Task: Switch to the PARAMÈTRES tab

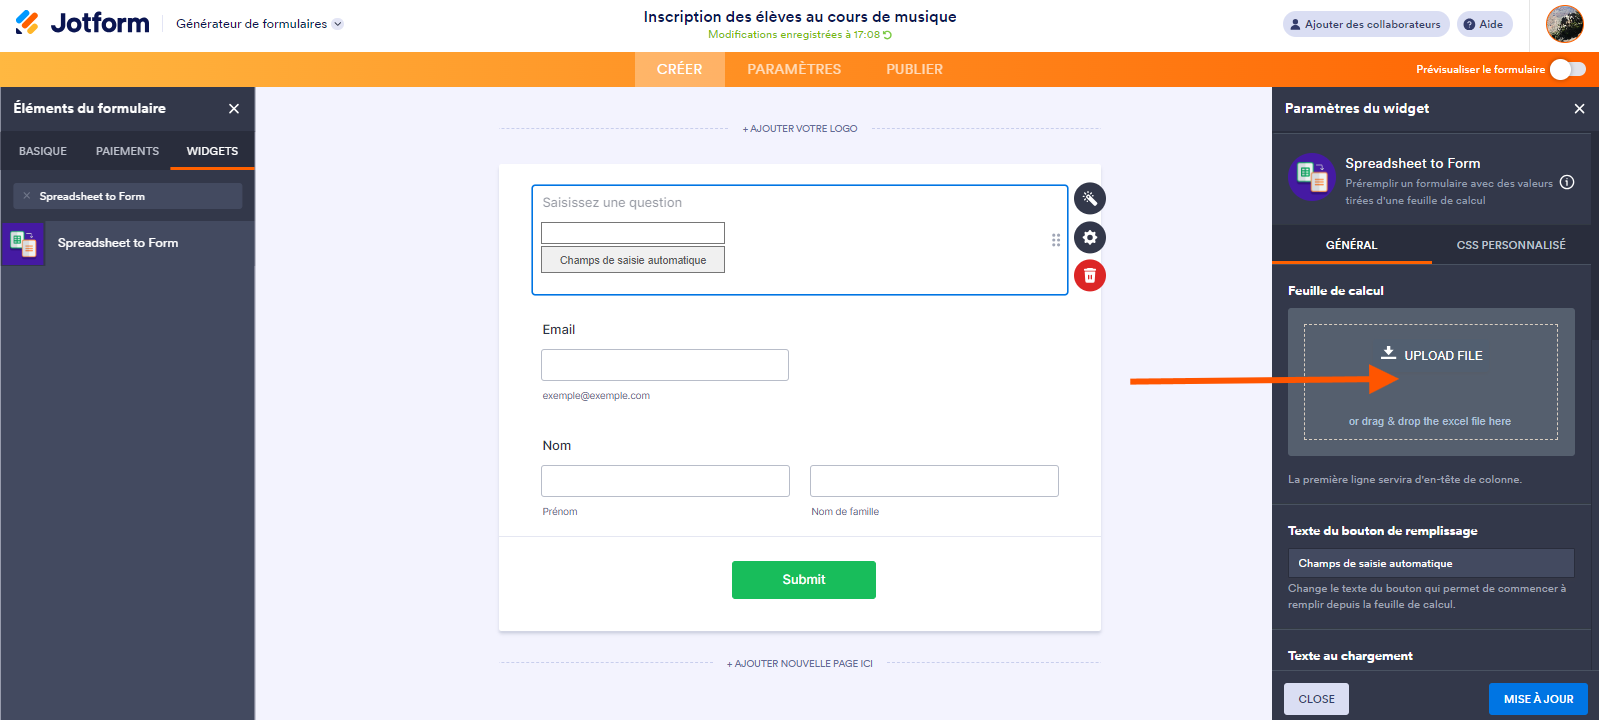Action: (794, 69)
